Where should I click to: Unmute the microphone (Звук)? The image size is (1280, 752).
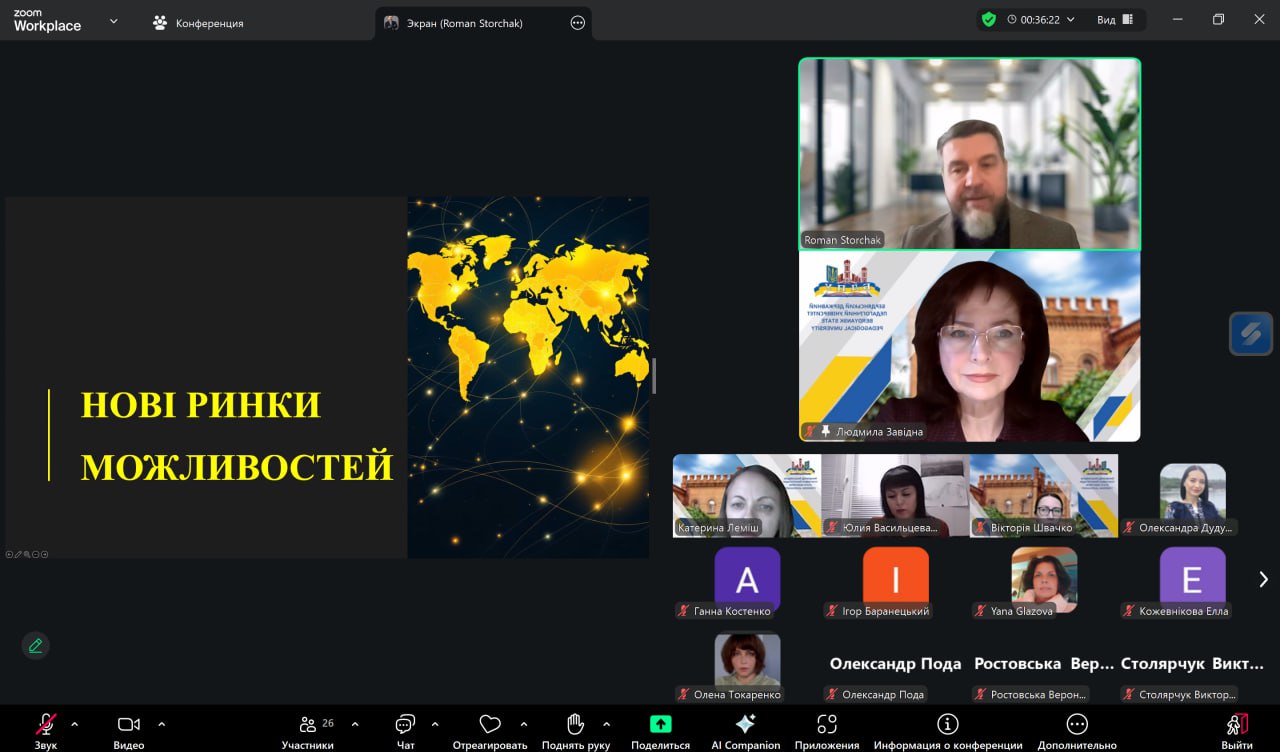(x=46, y=725)
